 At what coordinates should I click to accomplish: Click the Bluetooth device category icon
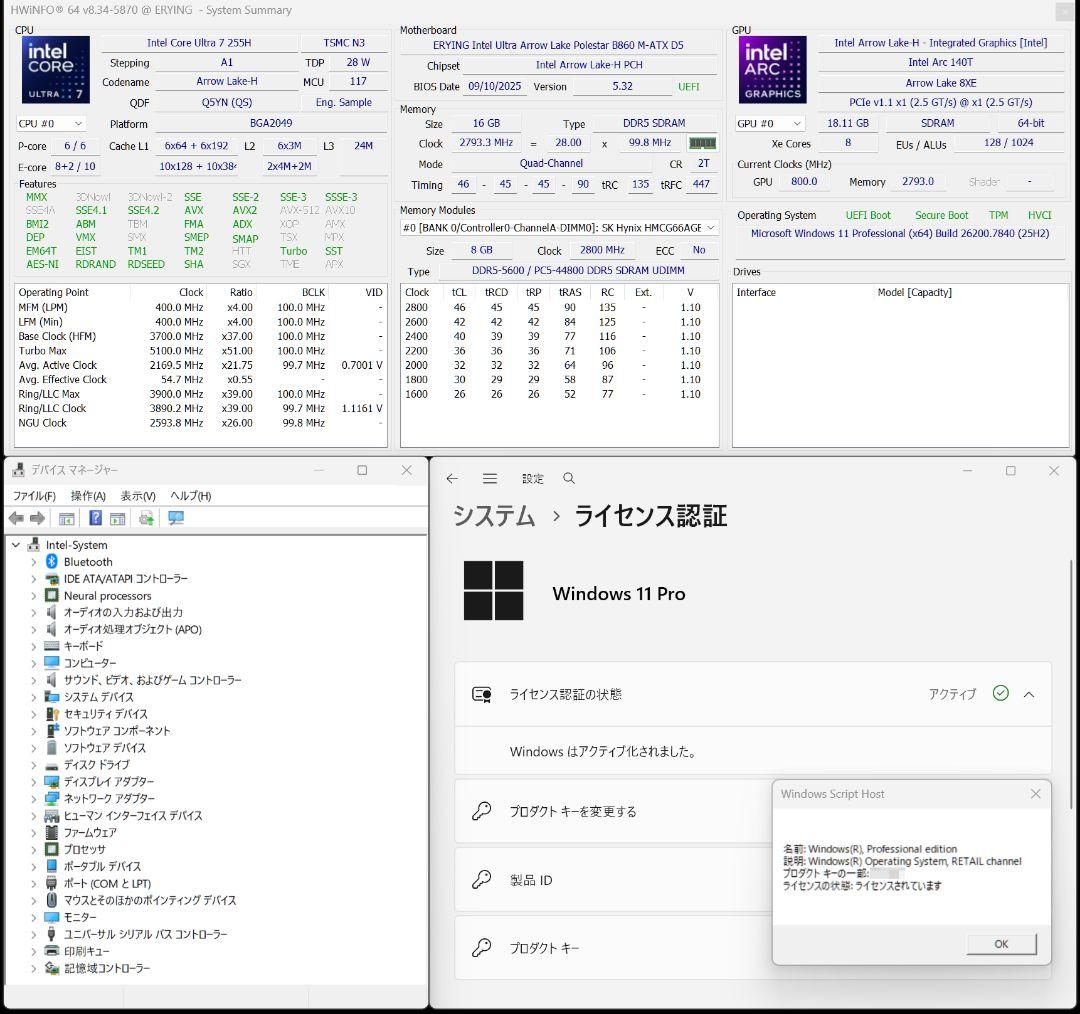point(52,561)
